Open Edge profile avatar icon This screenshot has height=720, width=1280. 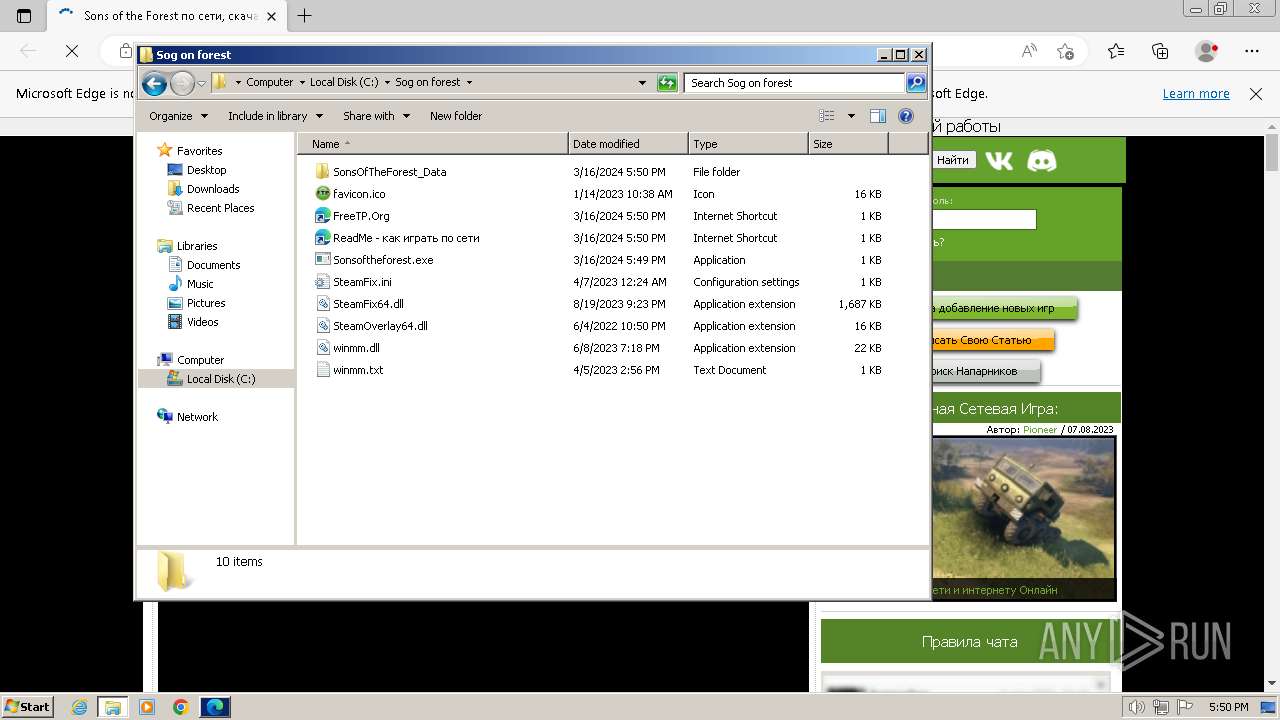click(1207, 51)
